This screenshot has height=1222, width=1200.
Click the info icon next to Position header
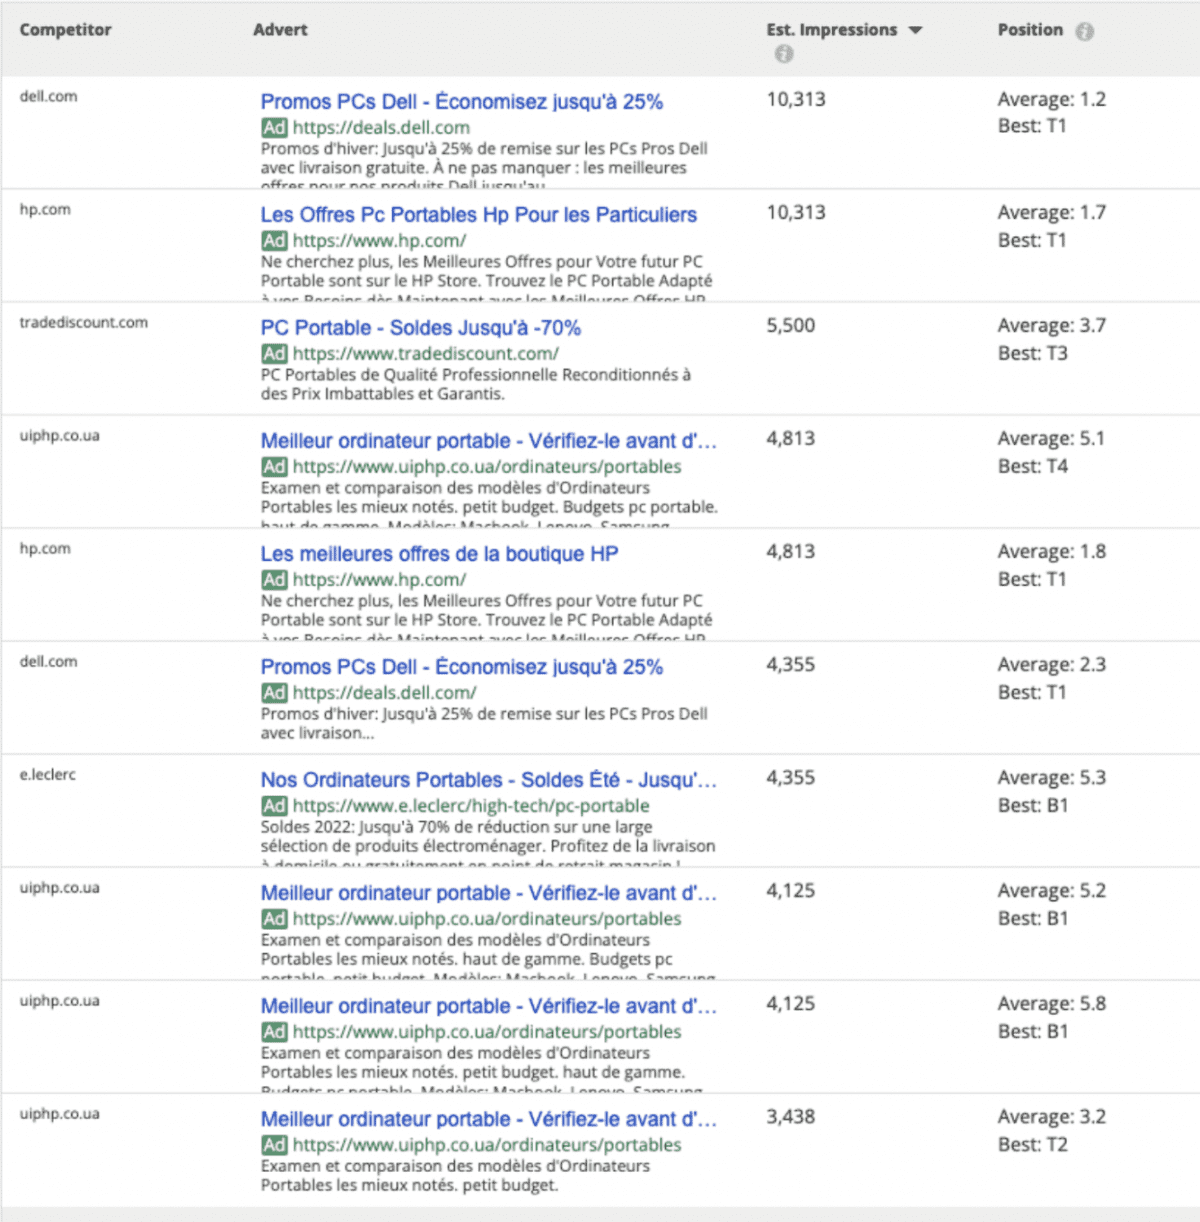(x=1085, y=31)
